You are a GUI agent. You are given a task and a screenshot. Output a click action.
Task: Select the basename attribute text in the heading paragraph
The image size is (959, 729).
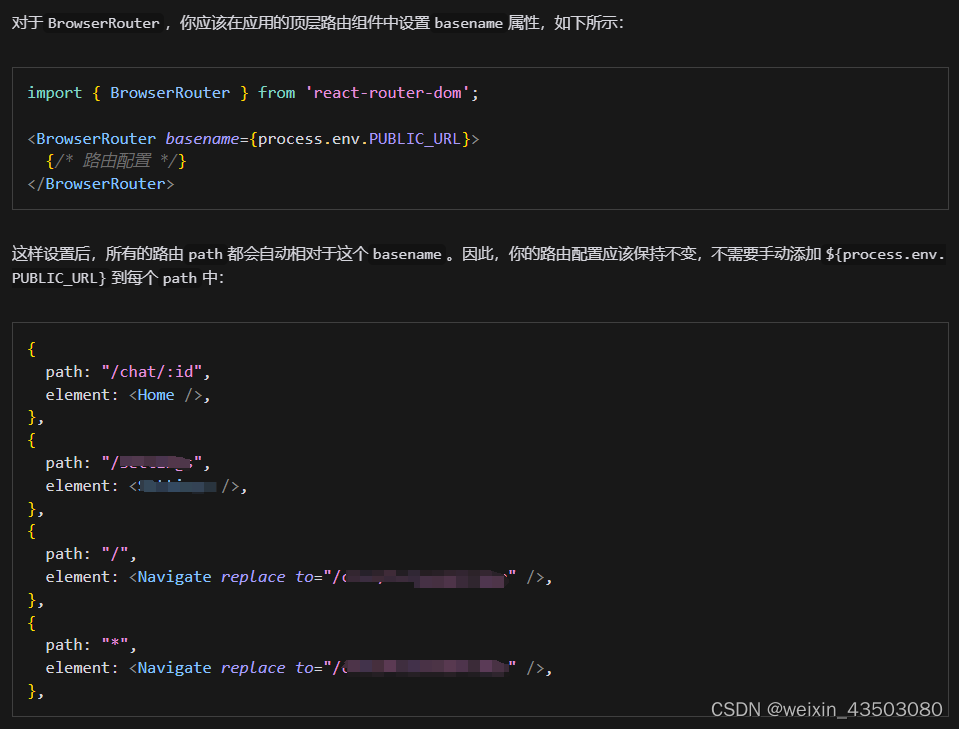click(469, 23)
